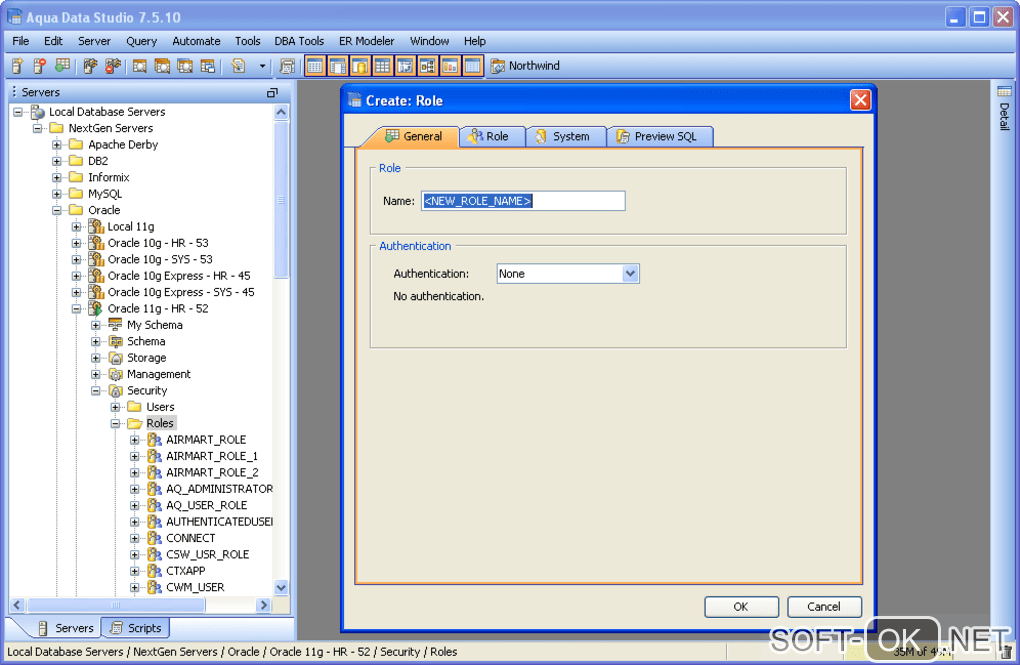Click the register server toolbar icon
The width and height of the screenshot is (1020, 665).
pyautogui.click(x=18, y=66)
